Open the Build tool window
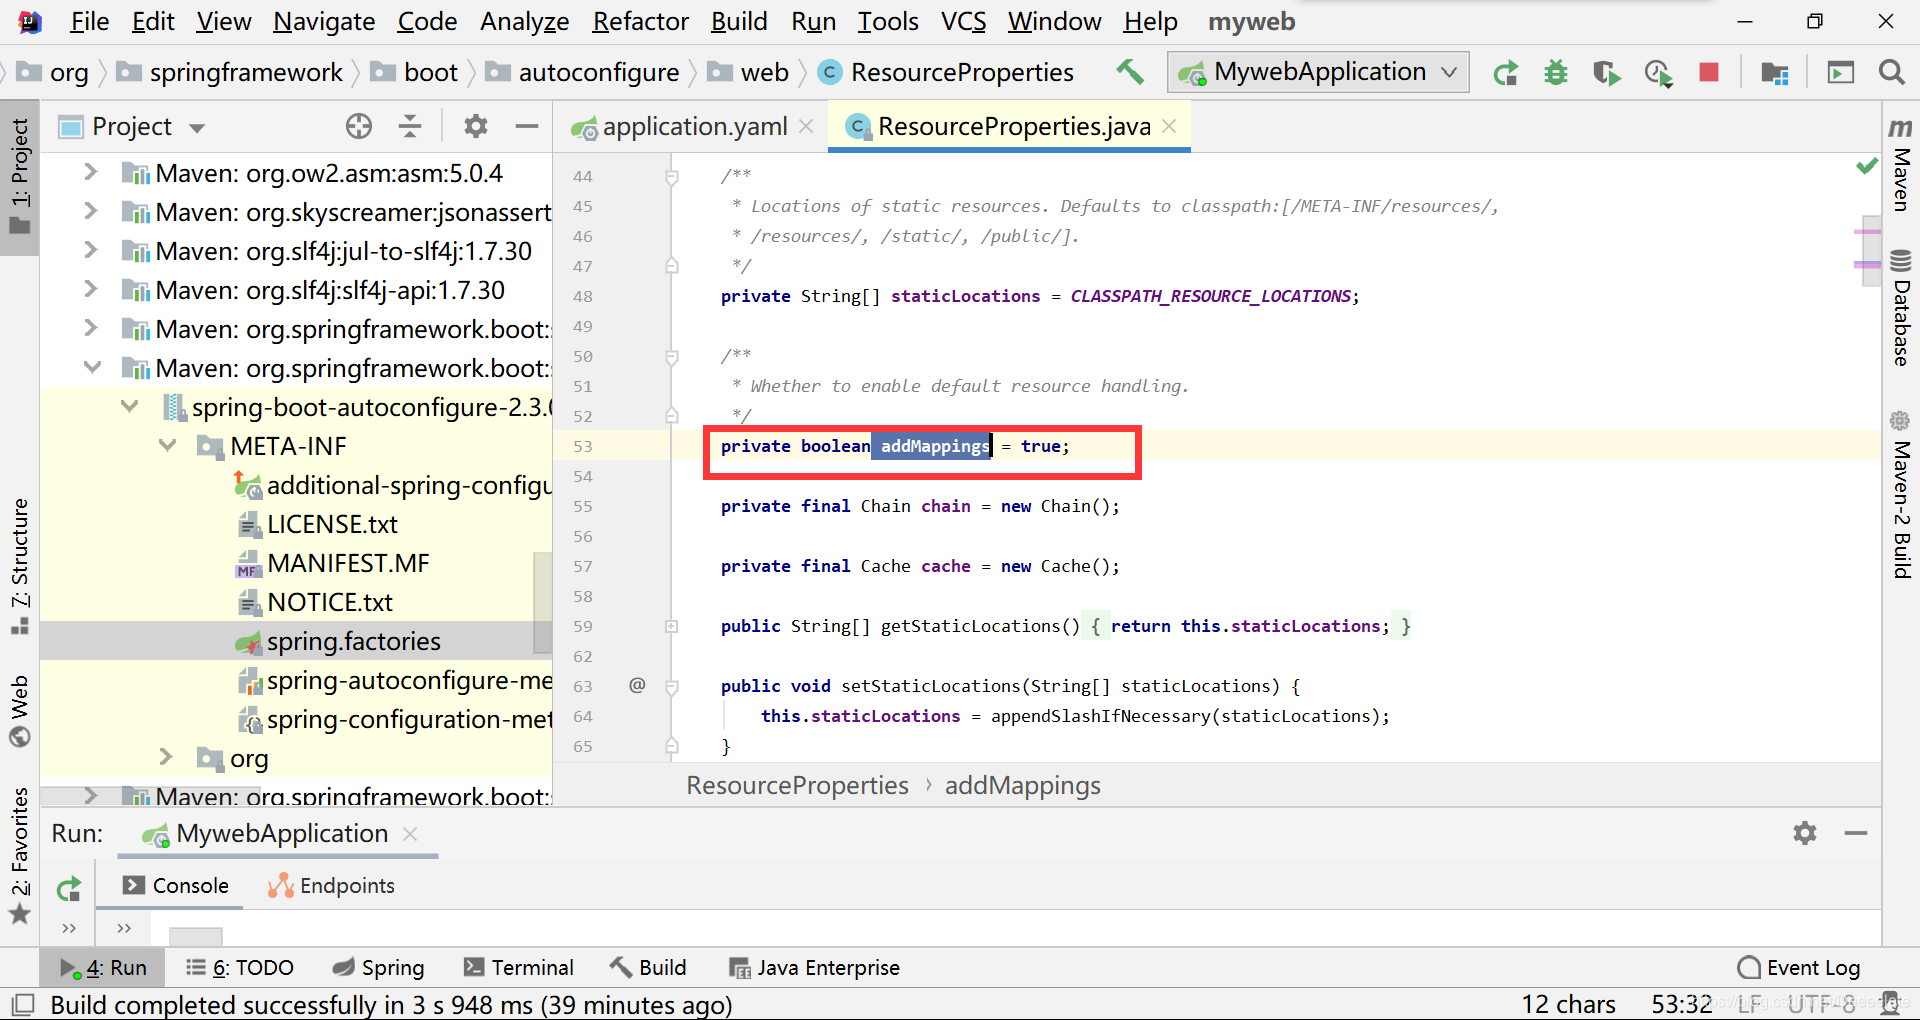The width and height of the screenshot is (1920, 1020). 648,967
